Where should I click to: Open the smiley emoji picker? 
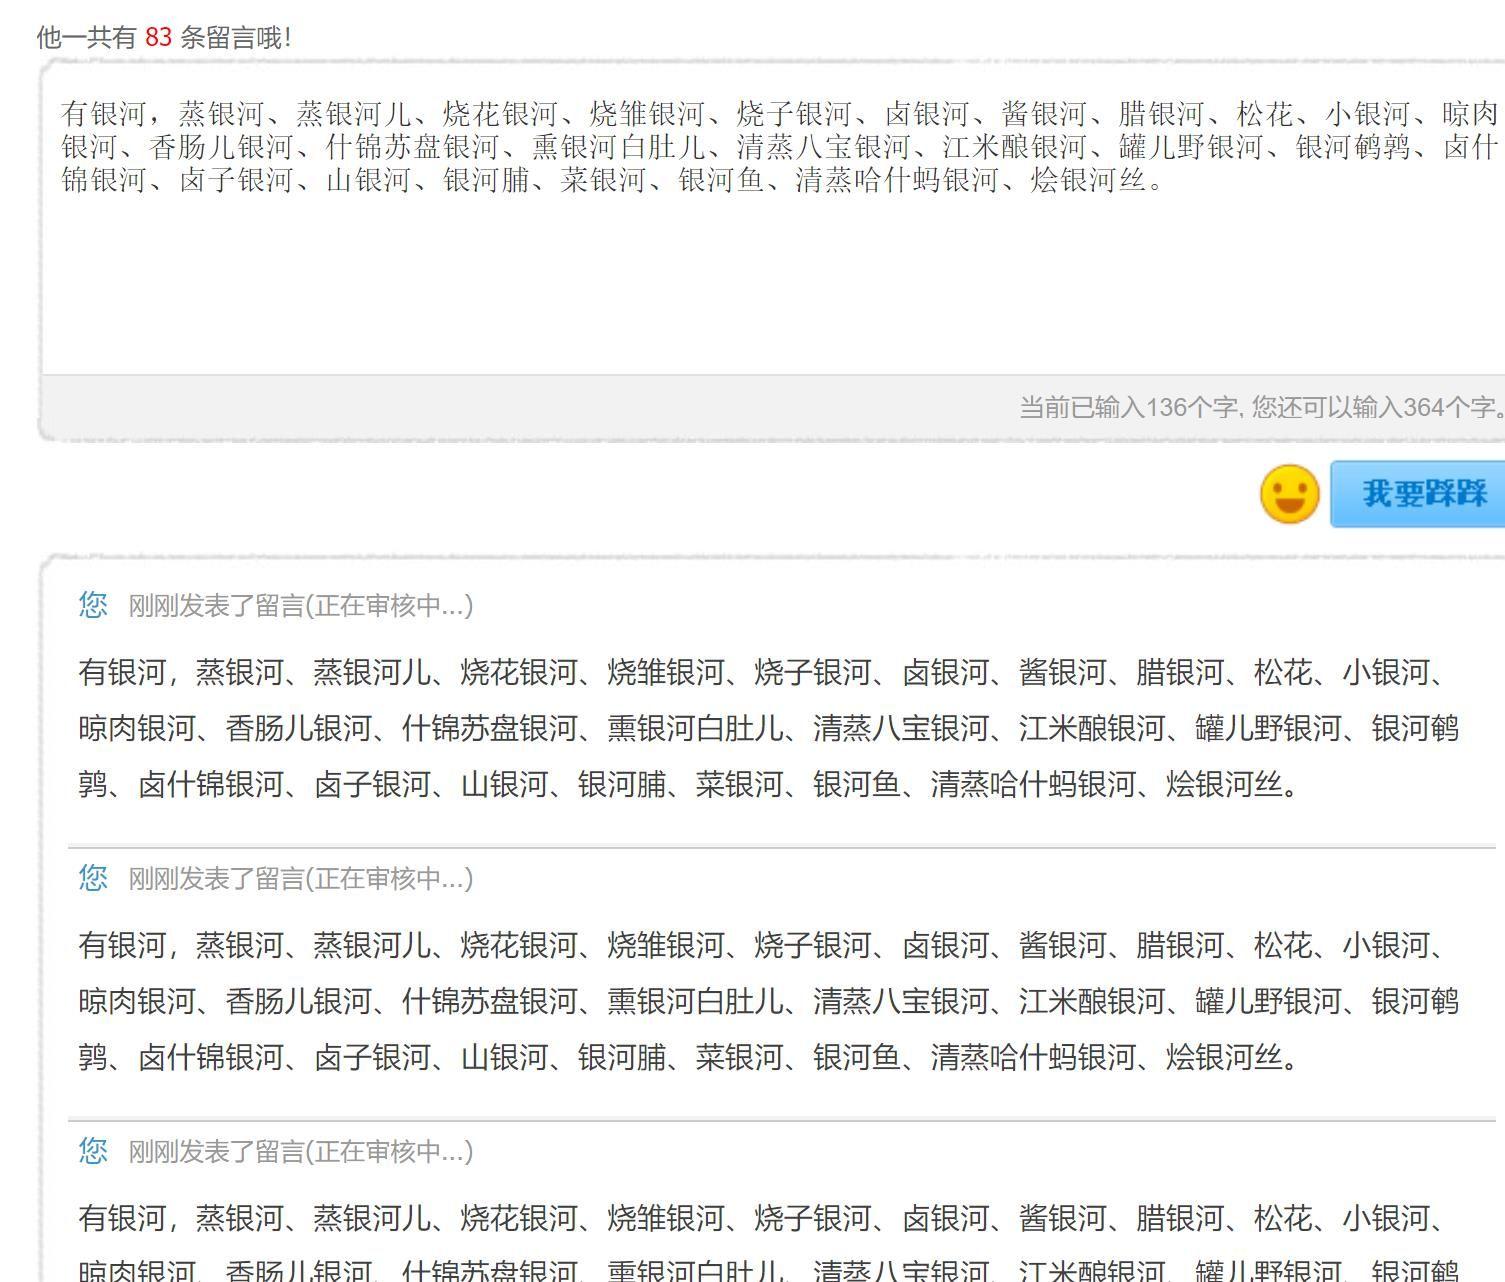[1289, 493]
